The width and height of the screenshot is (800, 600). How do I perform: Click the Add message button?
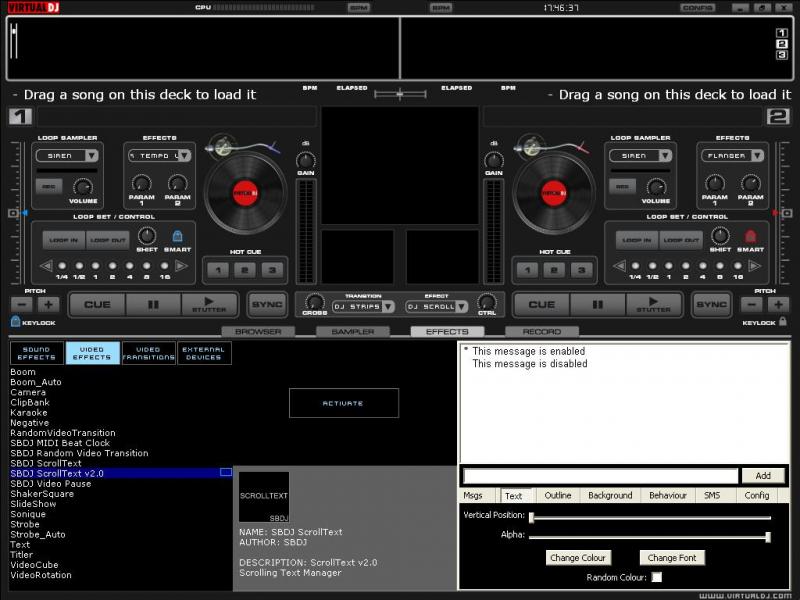[763, 476]
